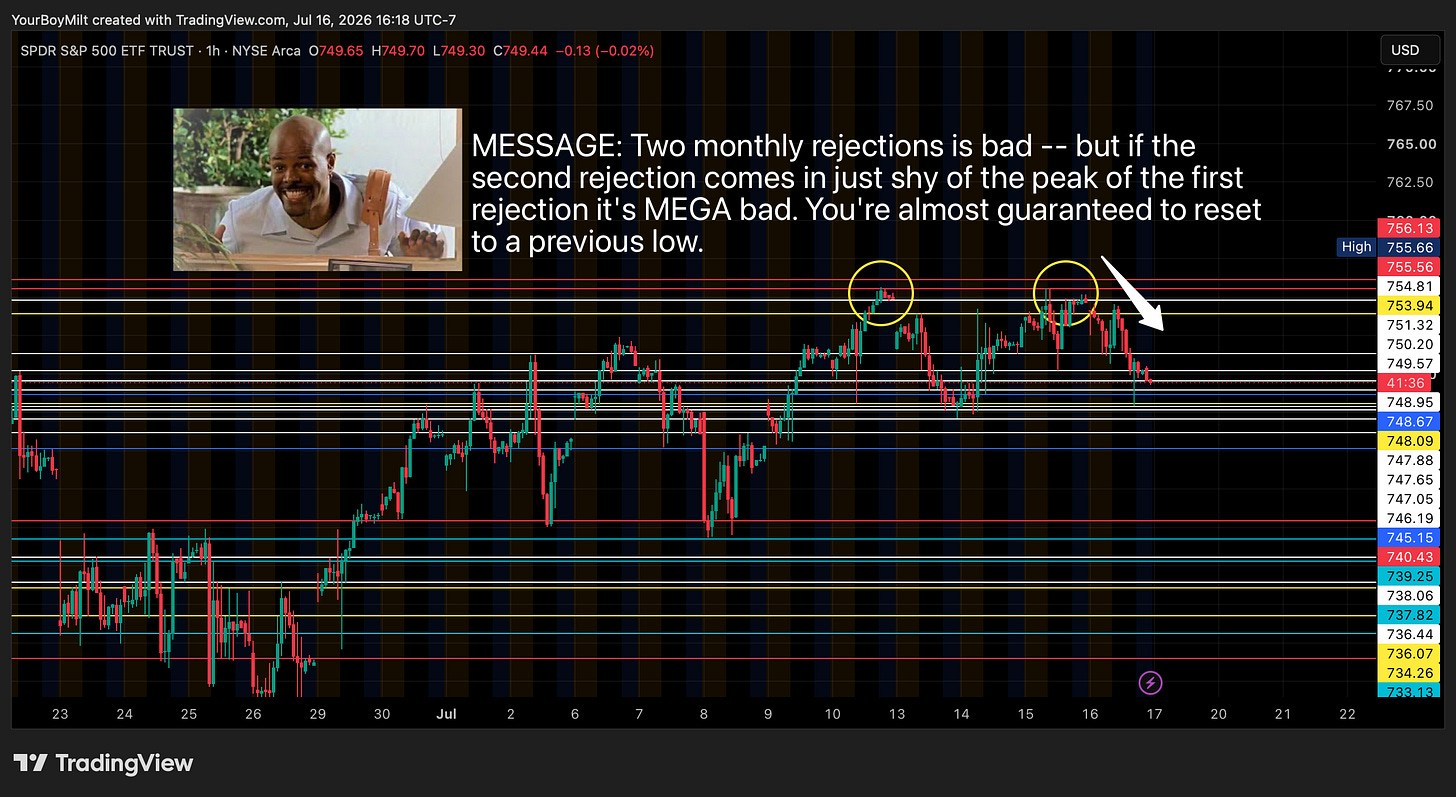Screen dimensions: 1456x797
Task: Click the 746.19 price label
Action: coord(1410,518)
